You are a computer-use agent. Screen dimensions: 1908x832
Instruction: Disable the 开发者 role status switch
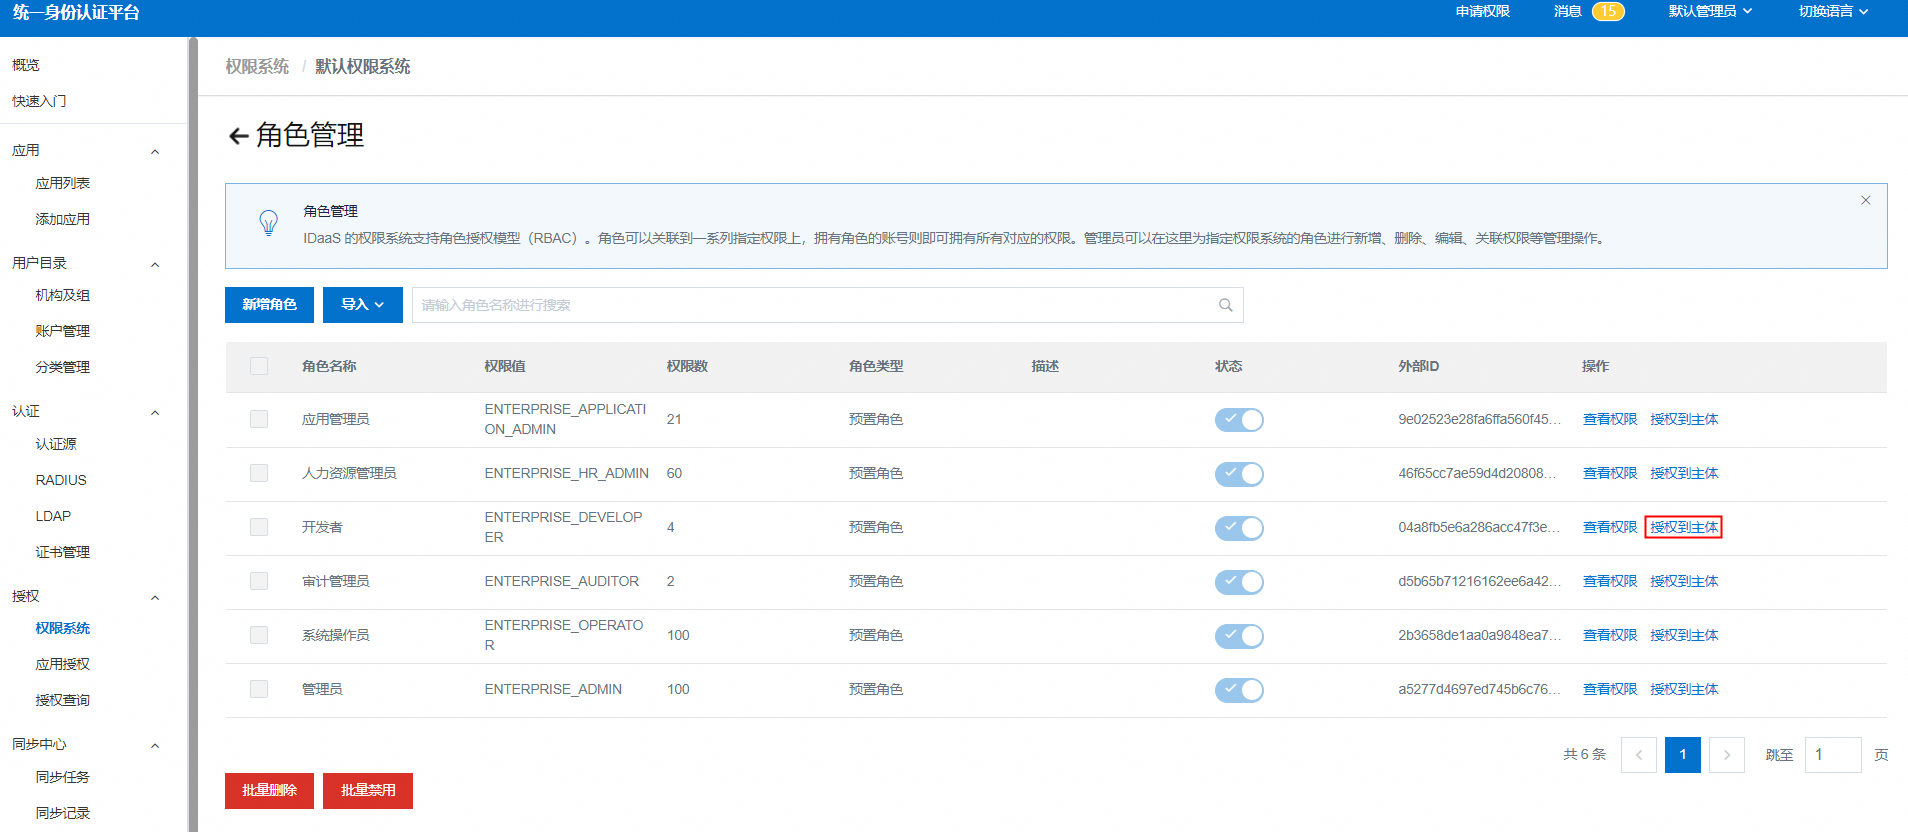tap(1238, 528)
